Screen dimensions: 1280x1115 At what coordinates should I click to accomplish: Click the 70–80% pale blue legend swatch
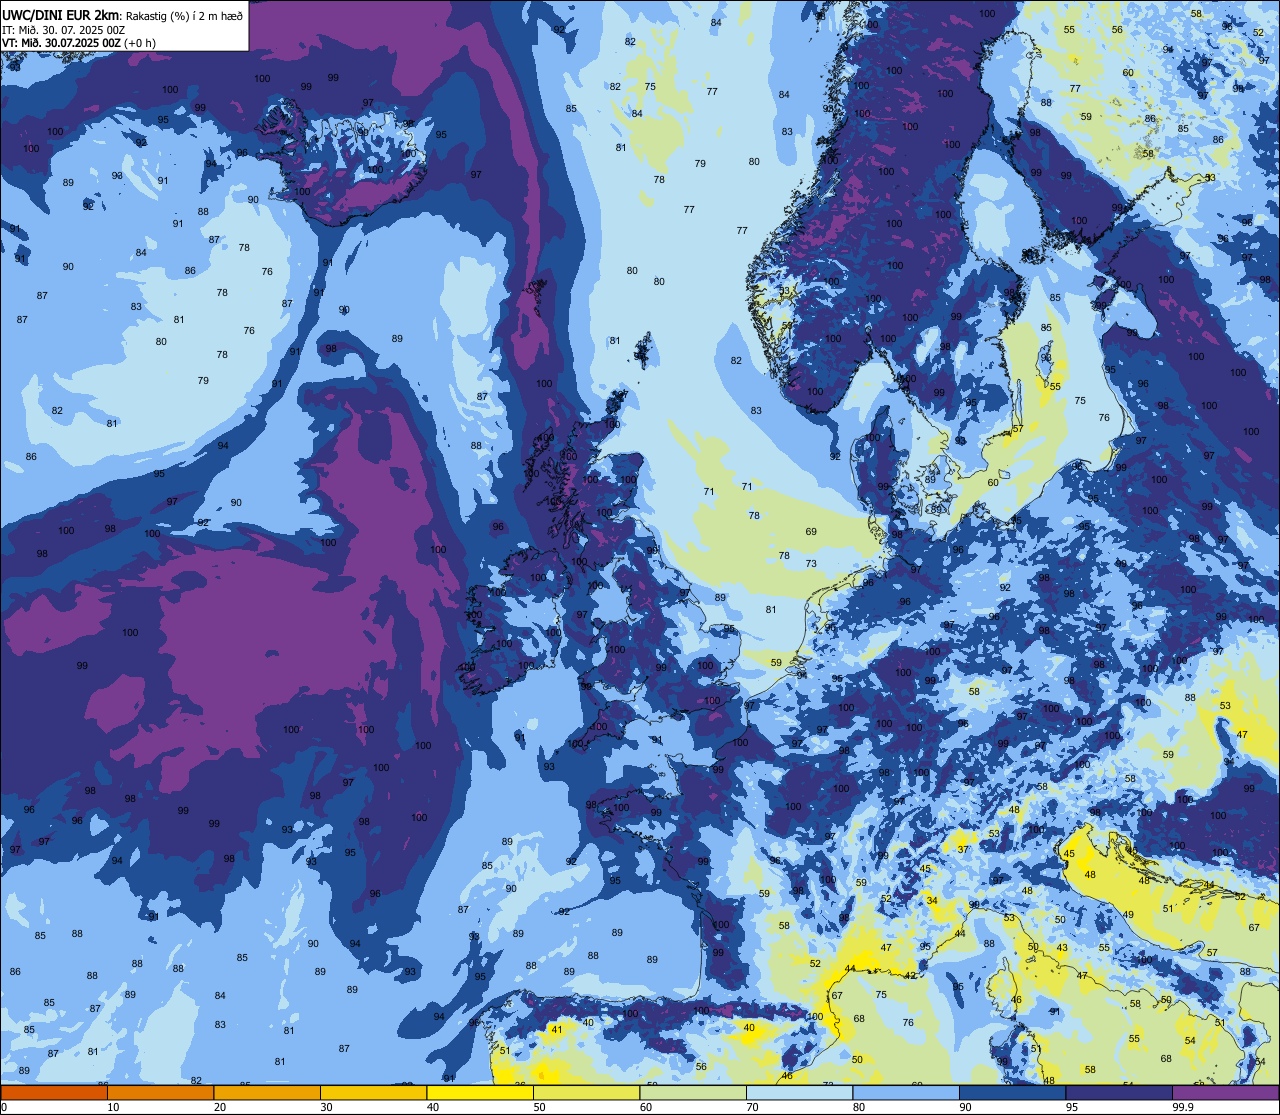tap(800, 1092)
